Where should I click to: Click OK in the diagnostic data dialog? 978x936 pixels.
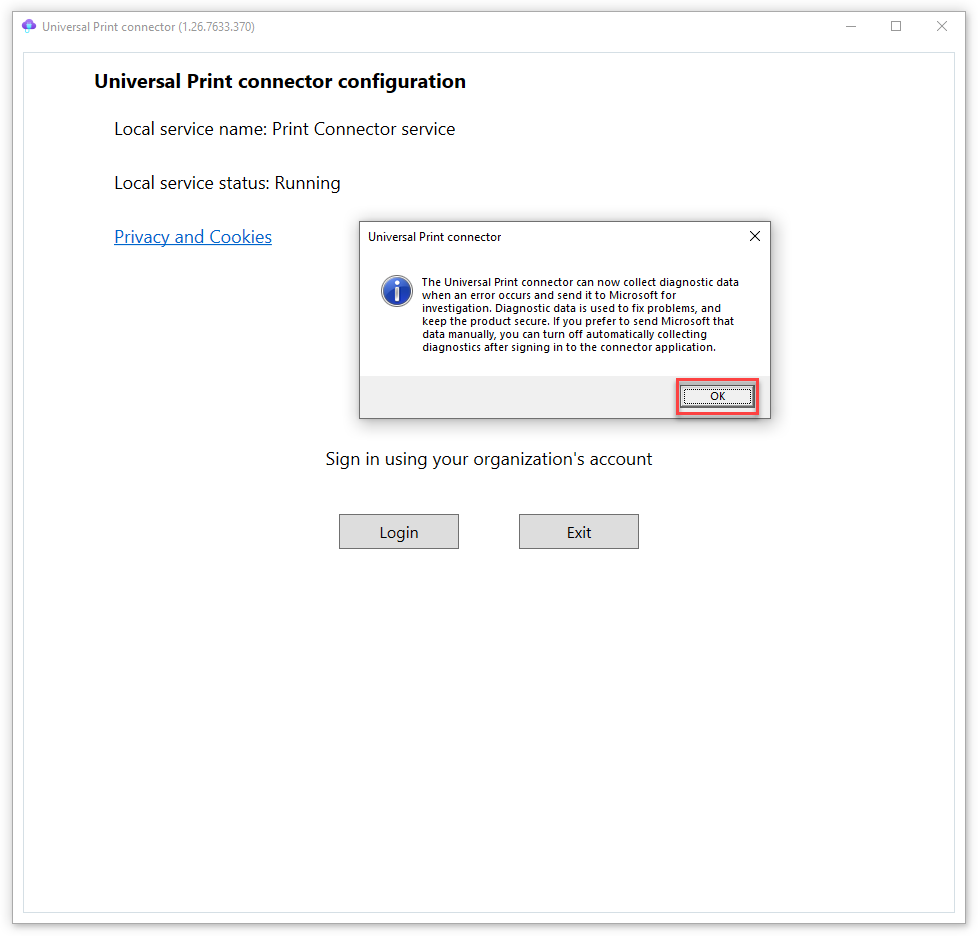click(x=717, y=396)
